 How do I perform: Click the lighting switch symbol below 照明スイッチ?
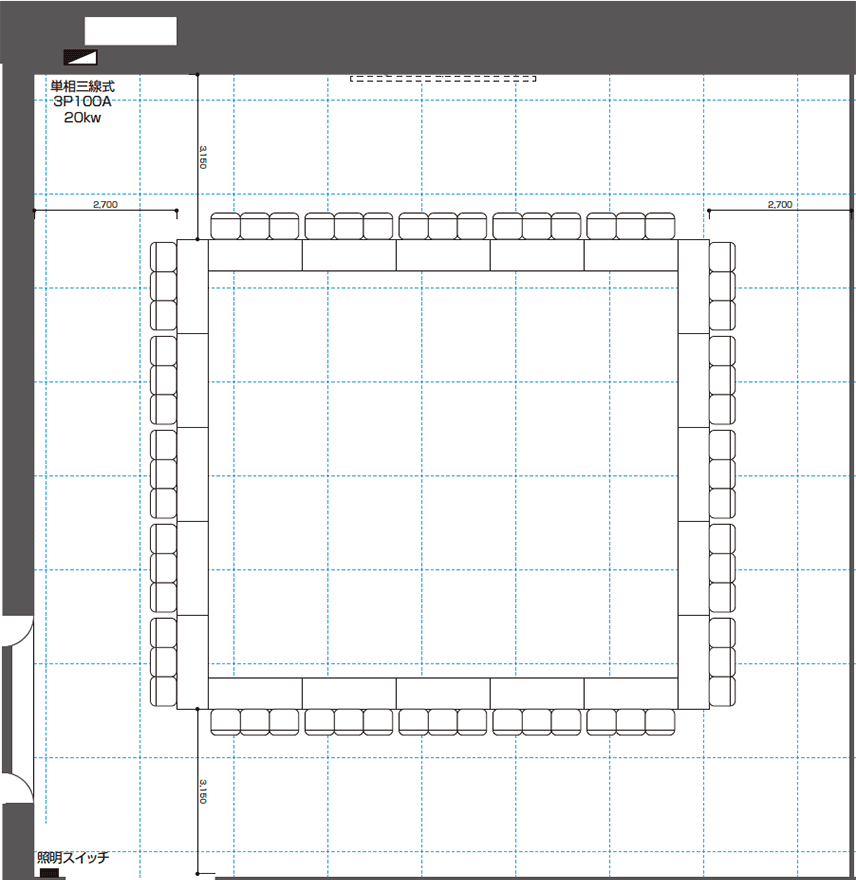[48, 873]
